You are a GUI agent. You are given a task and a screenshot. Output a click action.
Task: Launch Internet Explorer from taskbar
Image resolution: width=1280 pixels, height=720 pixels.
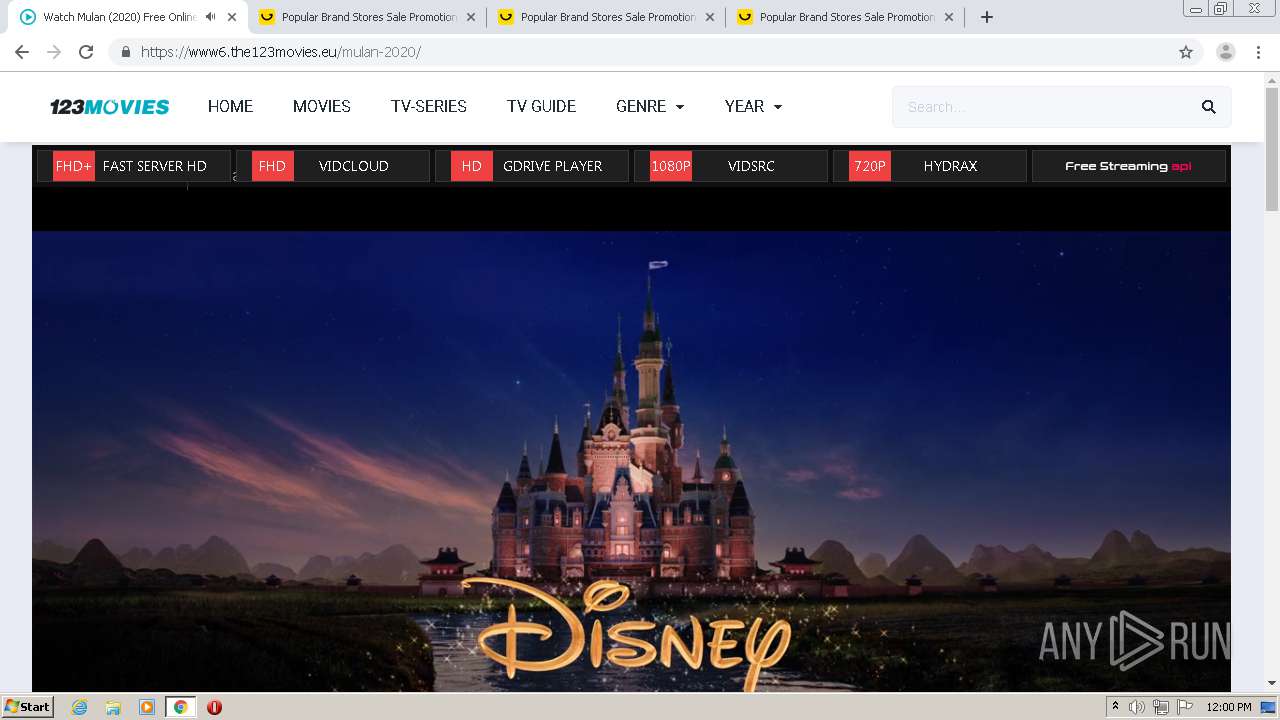pyautogui.click(x=79, y=707)
